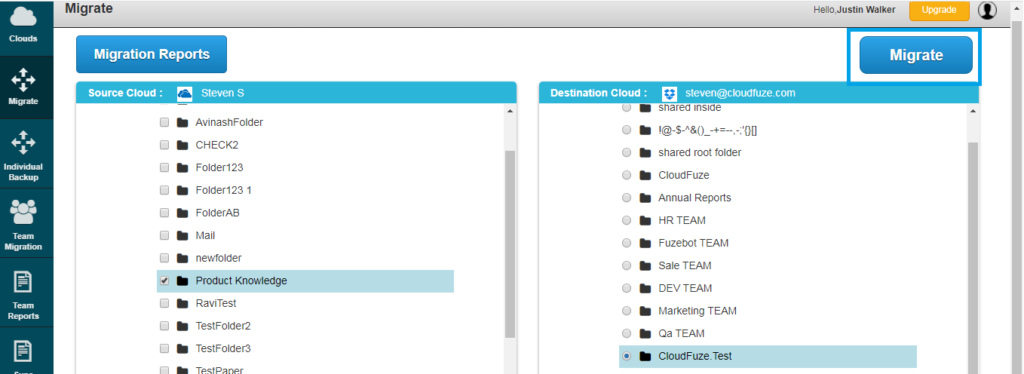Click the shared root folder icon

click(x=645, y=153)
